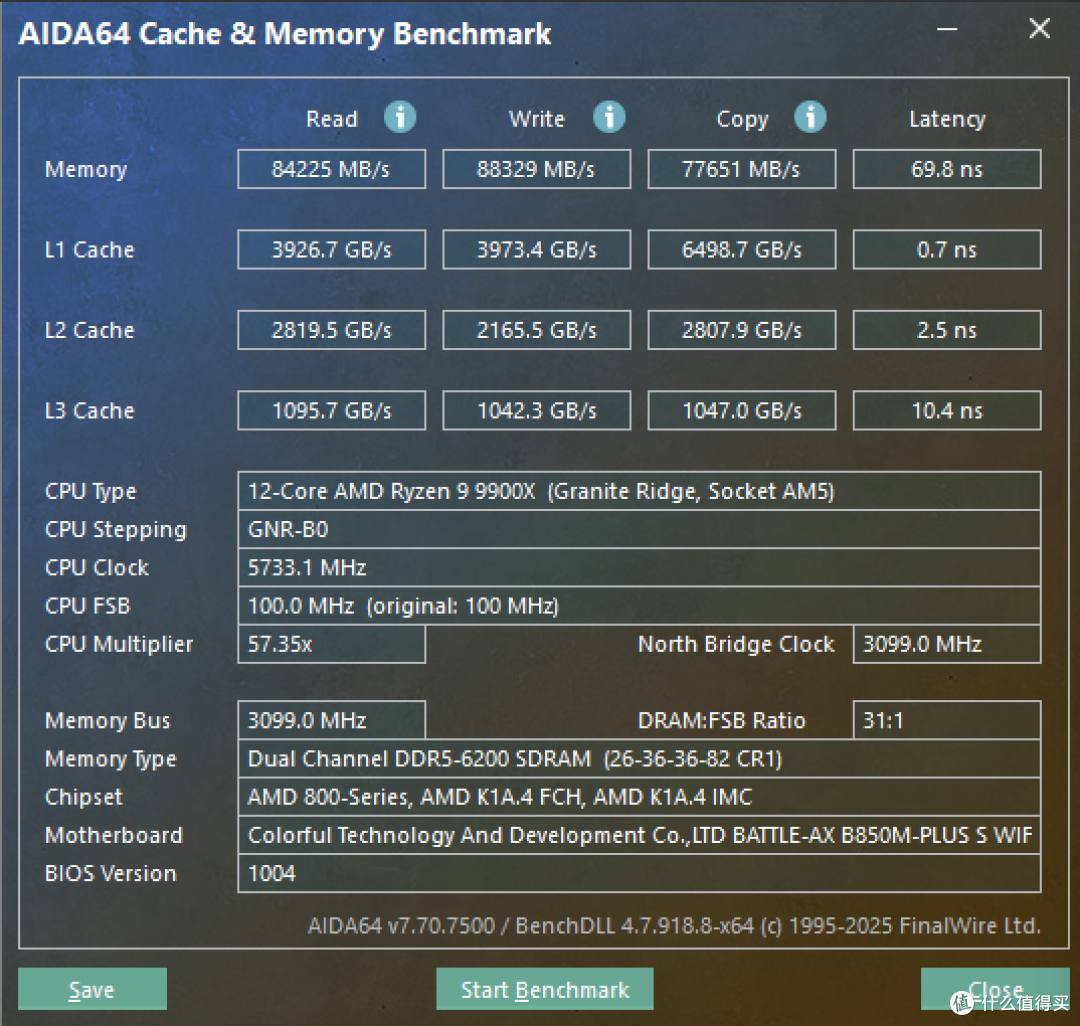The height and width of the screenshot is (1026, 1080).
Task: Click the AIDA64 Cache & Memory Benchmark title
Action: (284, 34)
